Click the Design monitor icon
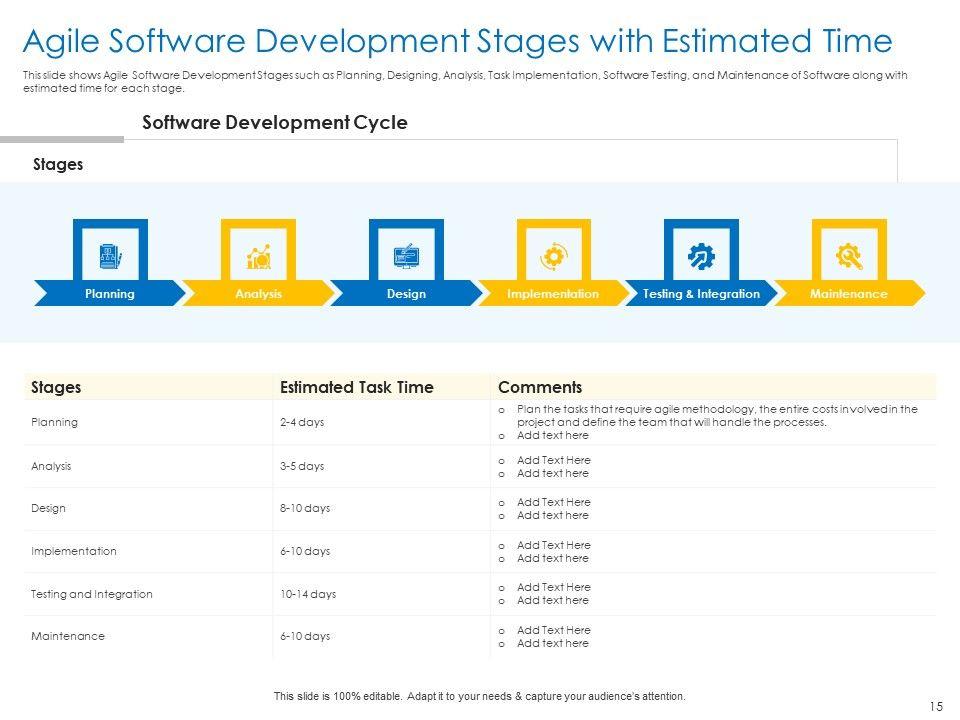The height and width of the screenshot is (720, 960). click(406, 256)
